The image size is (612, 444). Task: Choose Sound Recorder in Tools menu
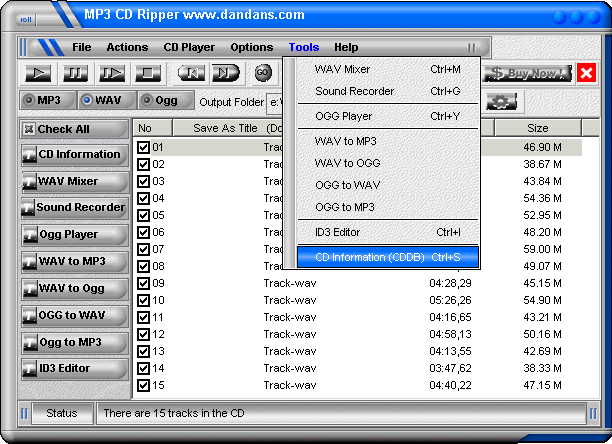(388, 91)
